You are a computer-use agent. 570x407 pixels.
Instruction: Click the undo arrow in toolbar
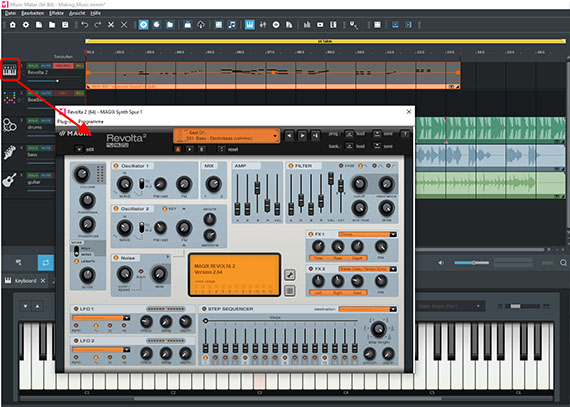coord(85,25)
